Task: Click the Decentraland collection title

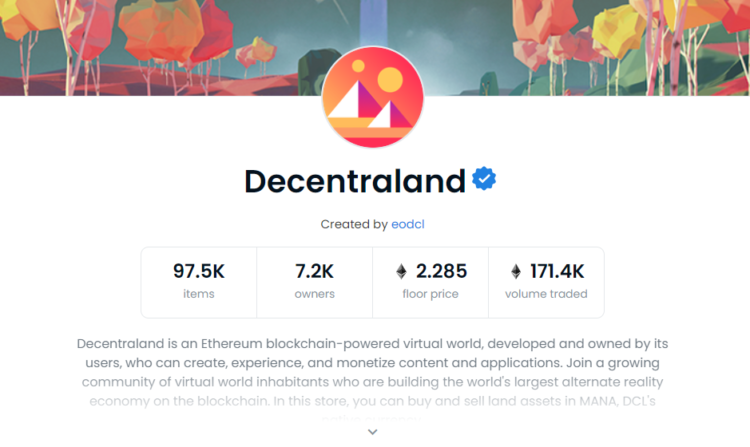Action: tap(355, 181)
